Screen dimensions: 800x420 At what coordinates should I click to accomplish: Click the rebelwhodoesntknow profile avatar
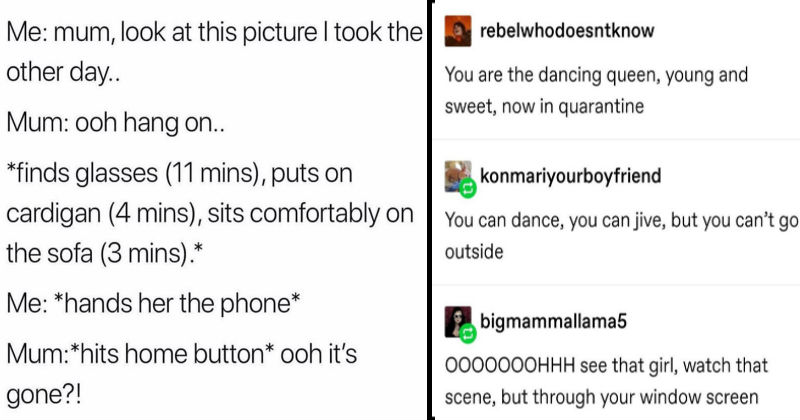coord(457,30)
